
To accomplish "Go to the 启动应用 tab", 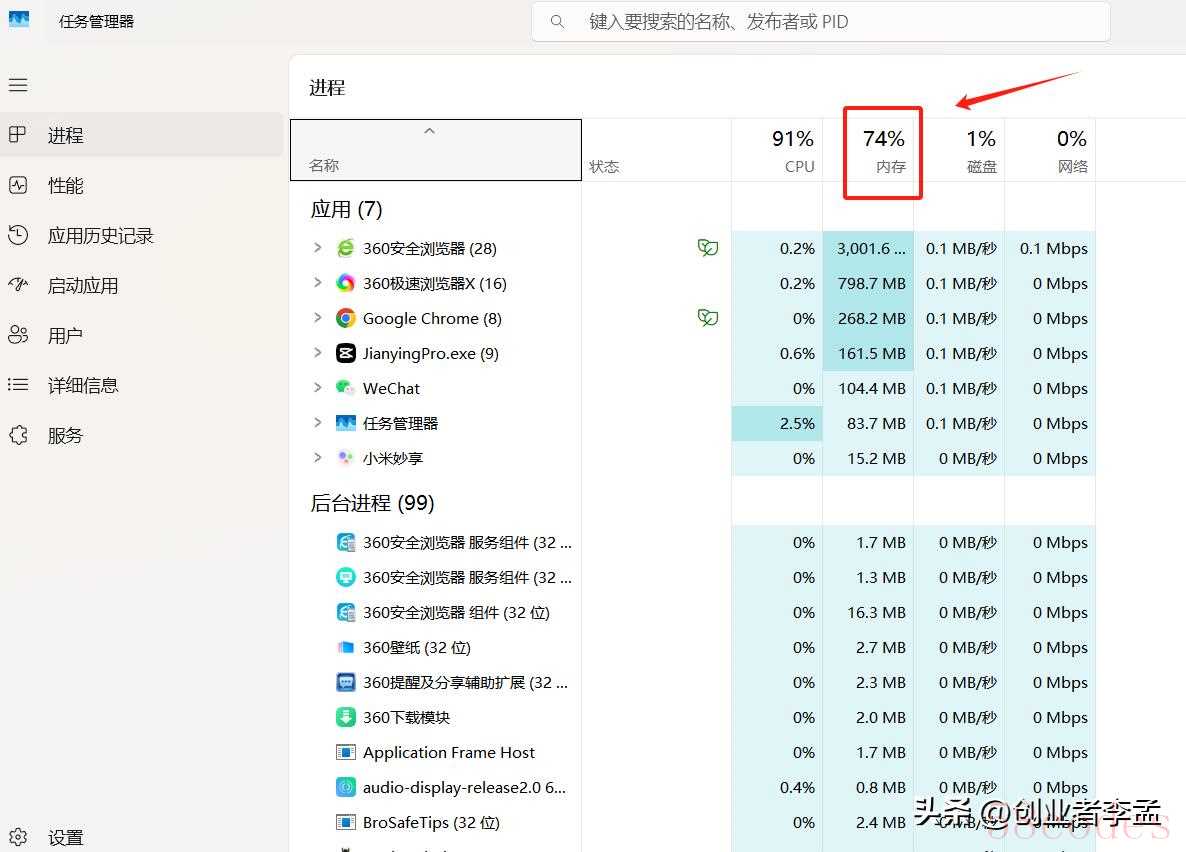I will [x=142, y=285].
